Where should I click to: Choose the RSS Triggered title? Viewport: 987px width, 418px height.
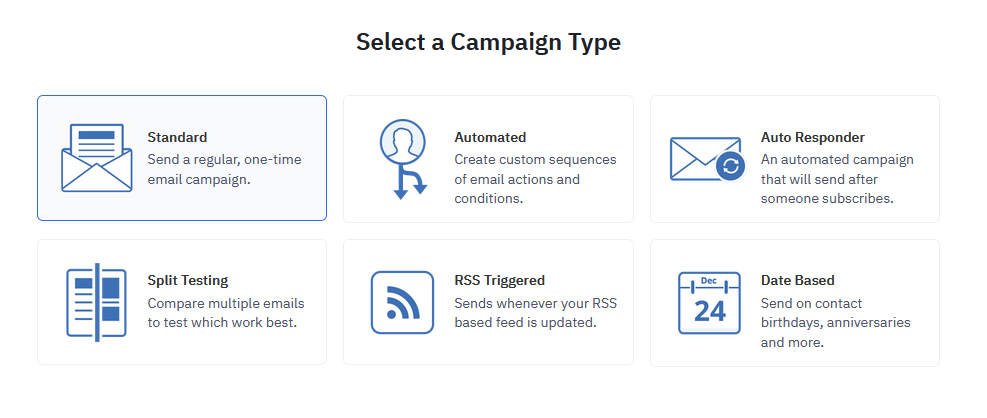[x=500, y=280]
